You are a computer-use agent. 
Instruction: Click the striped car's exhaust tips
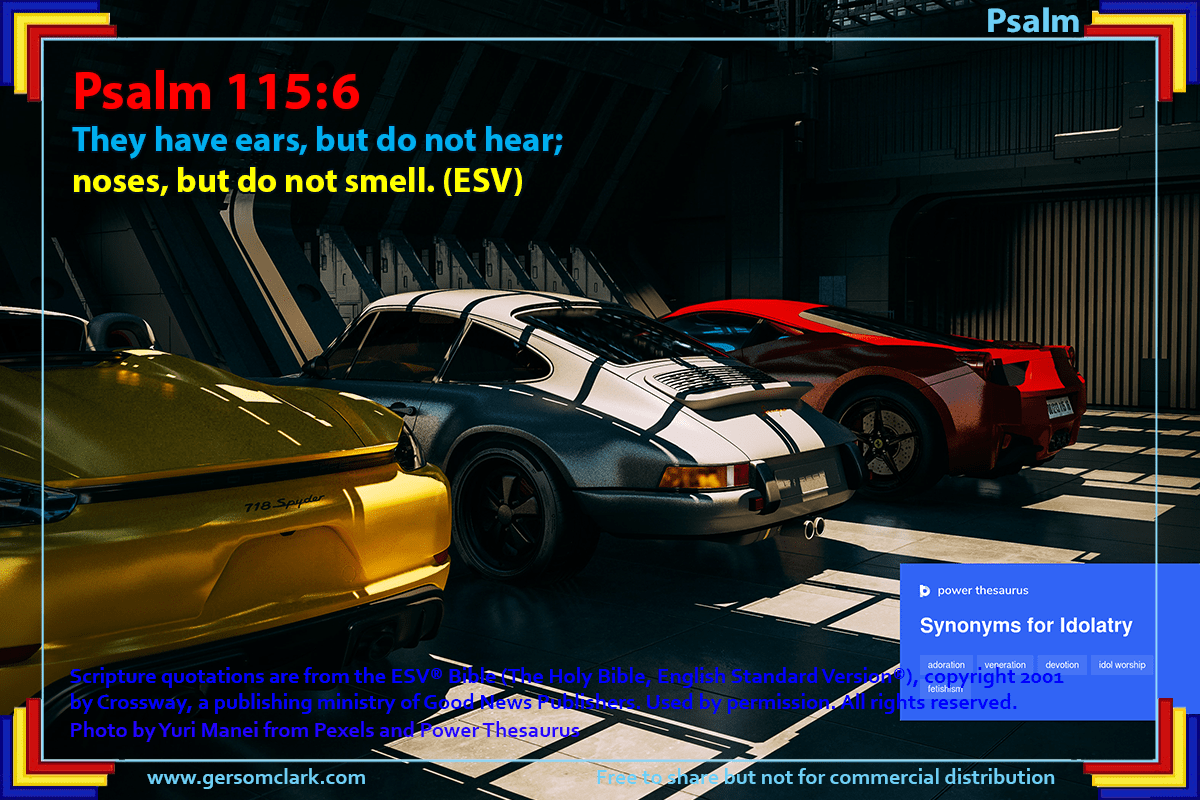[x=814, y=526]
